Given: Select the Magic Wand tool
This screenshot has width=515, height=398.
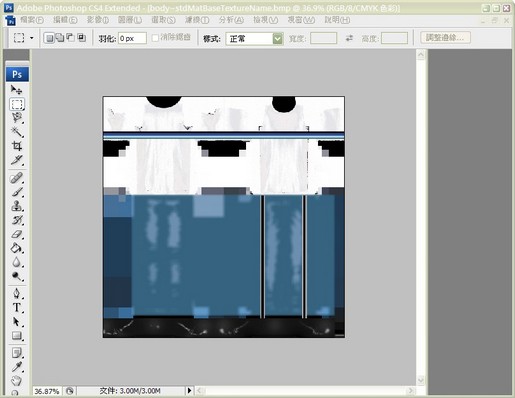Looking at the screenshot, I should (x=17, y=132).
